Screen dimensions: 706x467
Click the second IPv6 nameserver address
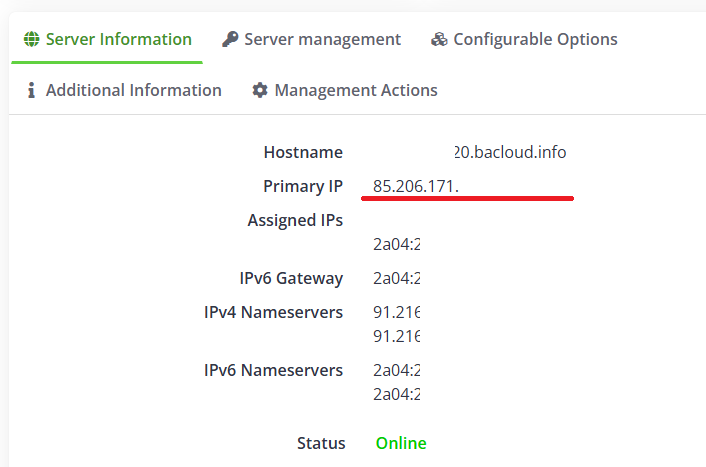(x=396, y=393)
